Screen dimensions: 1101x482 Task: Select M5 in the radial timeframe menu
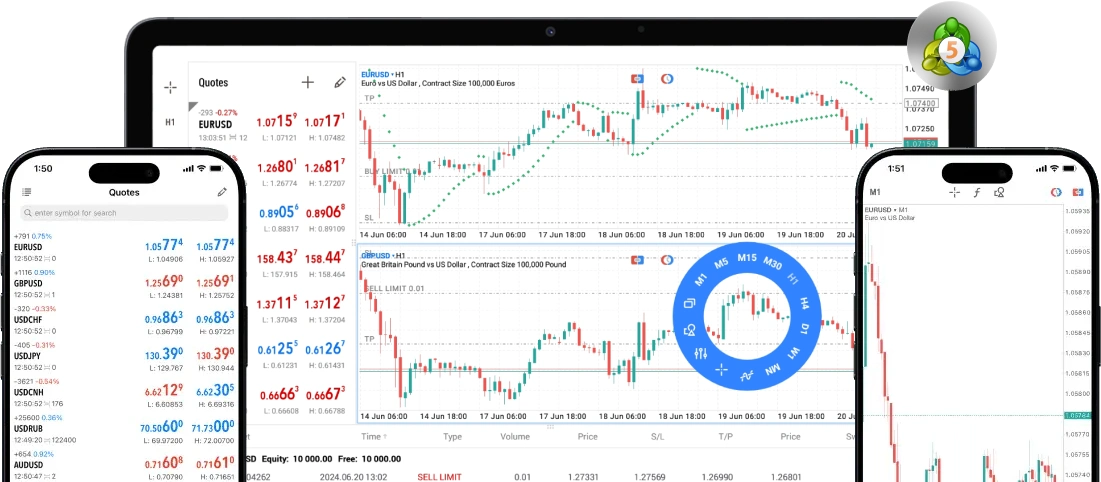(721, 264)
